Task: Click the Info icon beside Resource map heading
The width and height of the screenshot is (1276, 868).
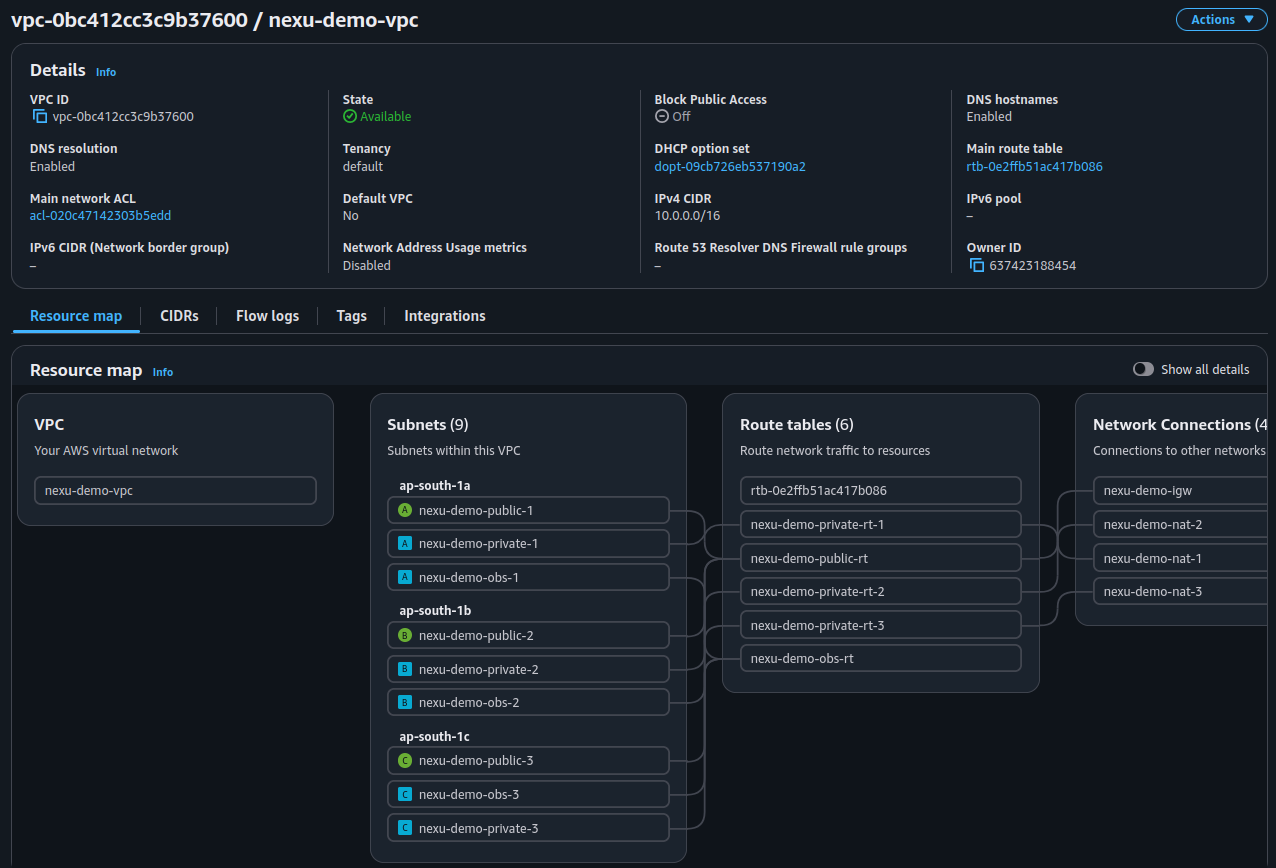Action: click(162, 371)
